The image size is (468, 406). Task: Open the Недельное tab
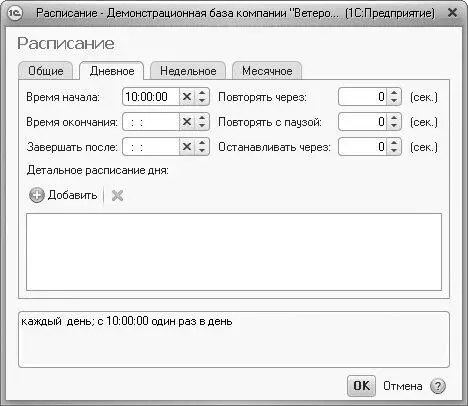[x=188, y=71]
